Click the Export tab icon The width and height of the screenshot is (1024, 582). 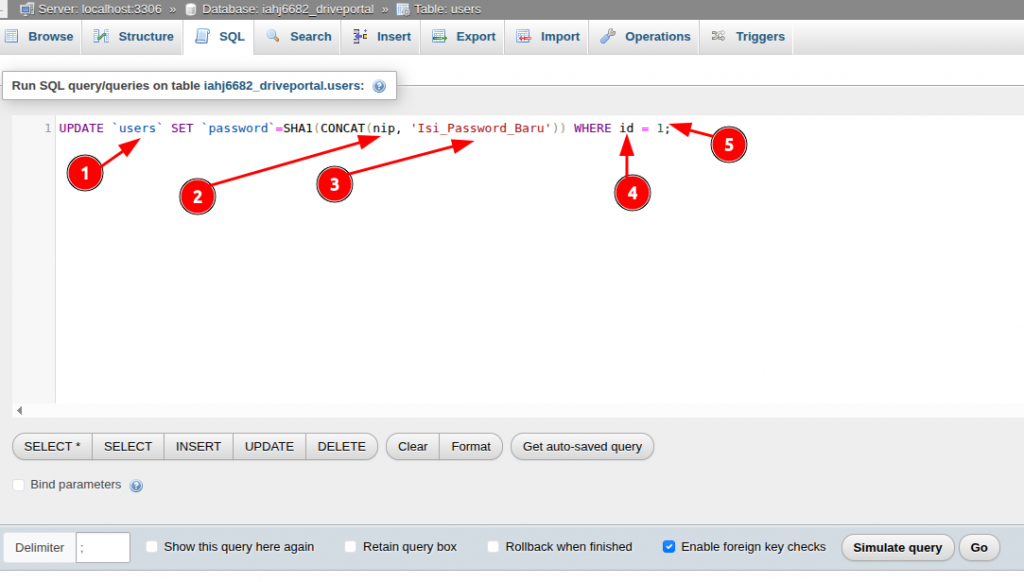439,36
